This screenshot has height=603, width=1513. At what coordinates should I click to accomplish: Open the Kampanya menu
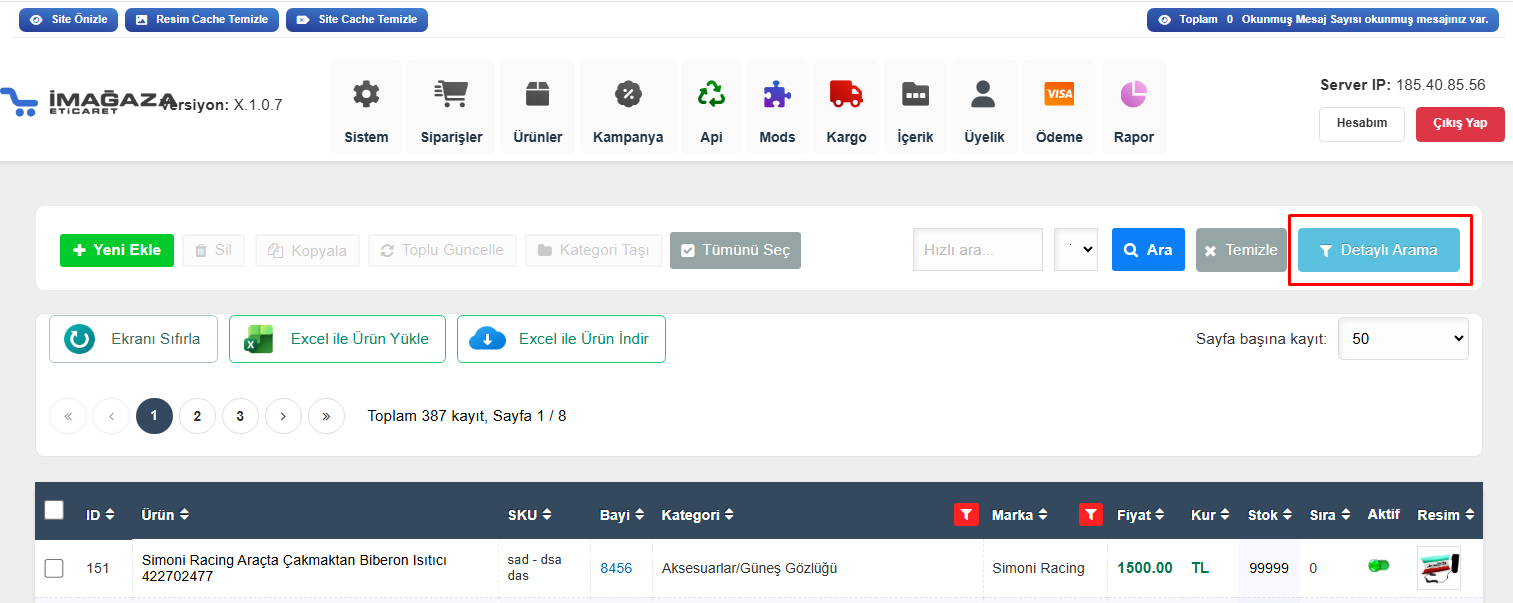click(x=628, y=108)
